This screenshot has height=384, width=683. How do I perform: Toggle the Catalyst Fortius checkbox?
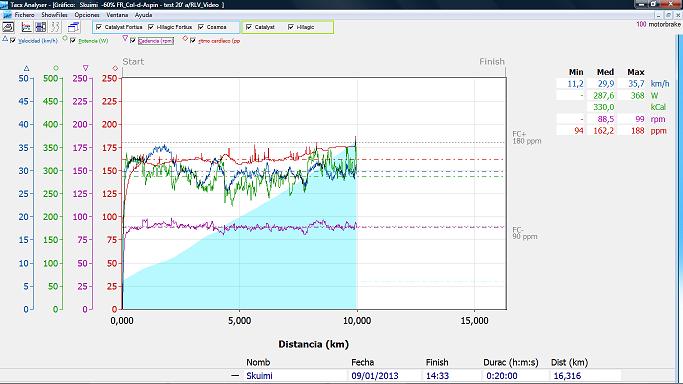click(99, 27)
